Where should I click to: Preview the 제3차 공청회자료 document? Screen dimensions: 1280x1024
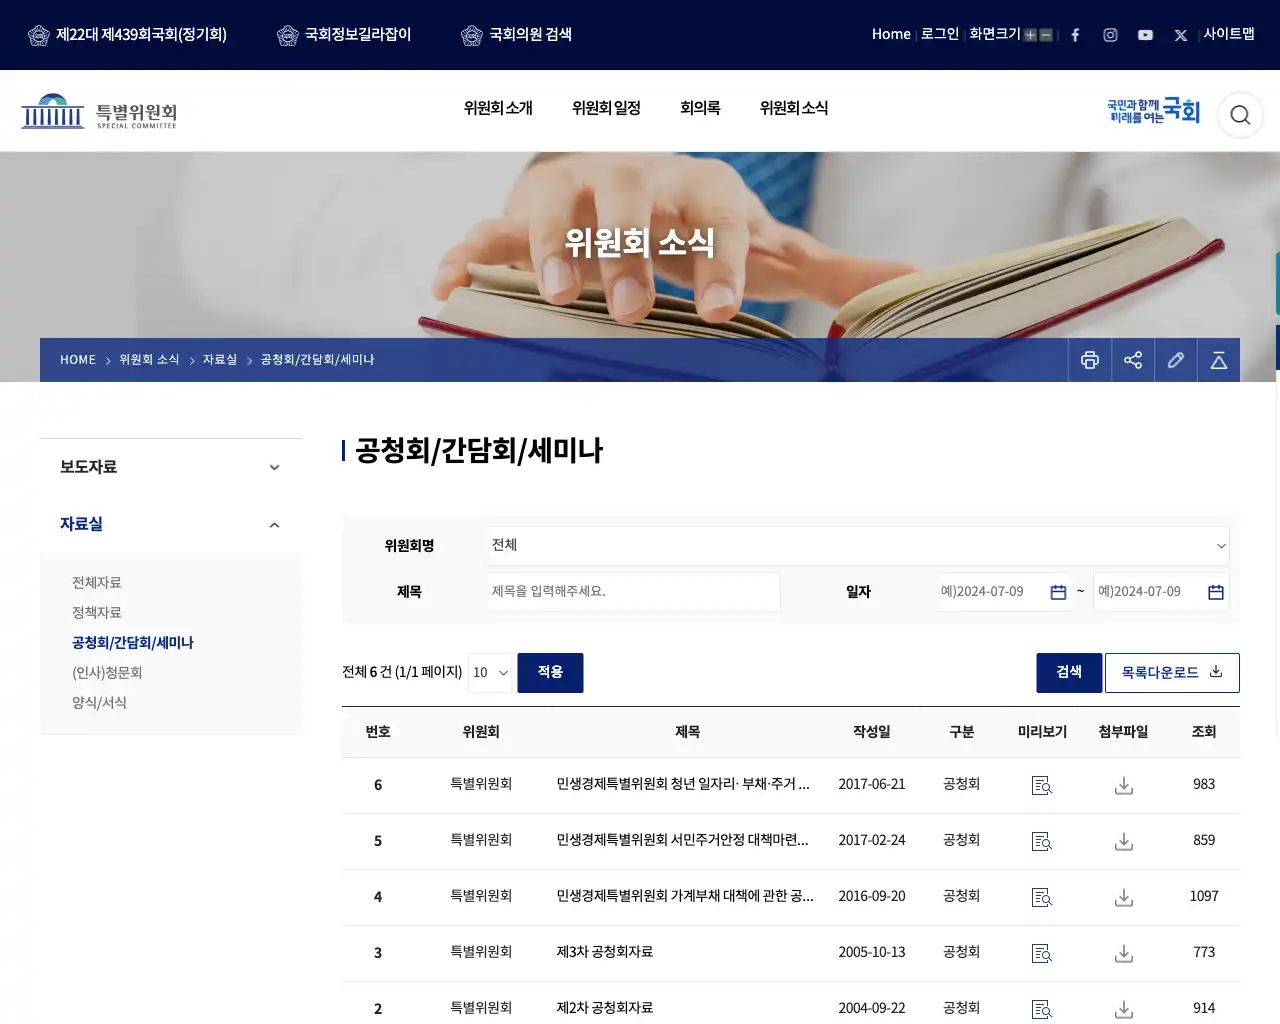point(1042,954)
